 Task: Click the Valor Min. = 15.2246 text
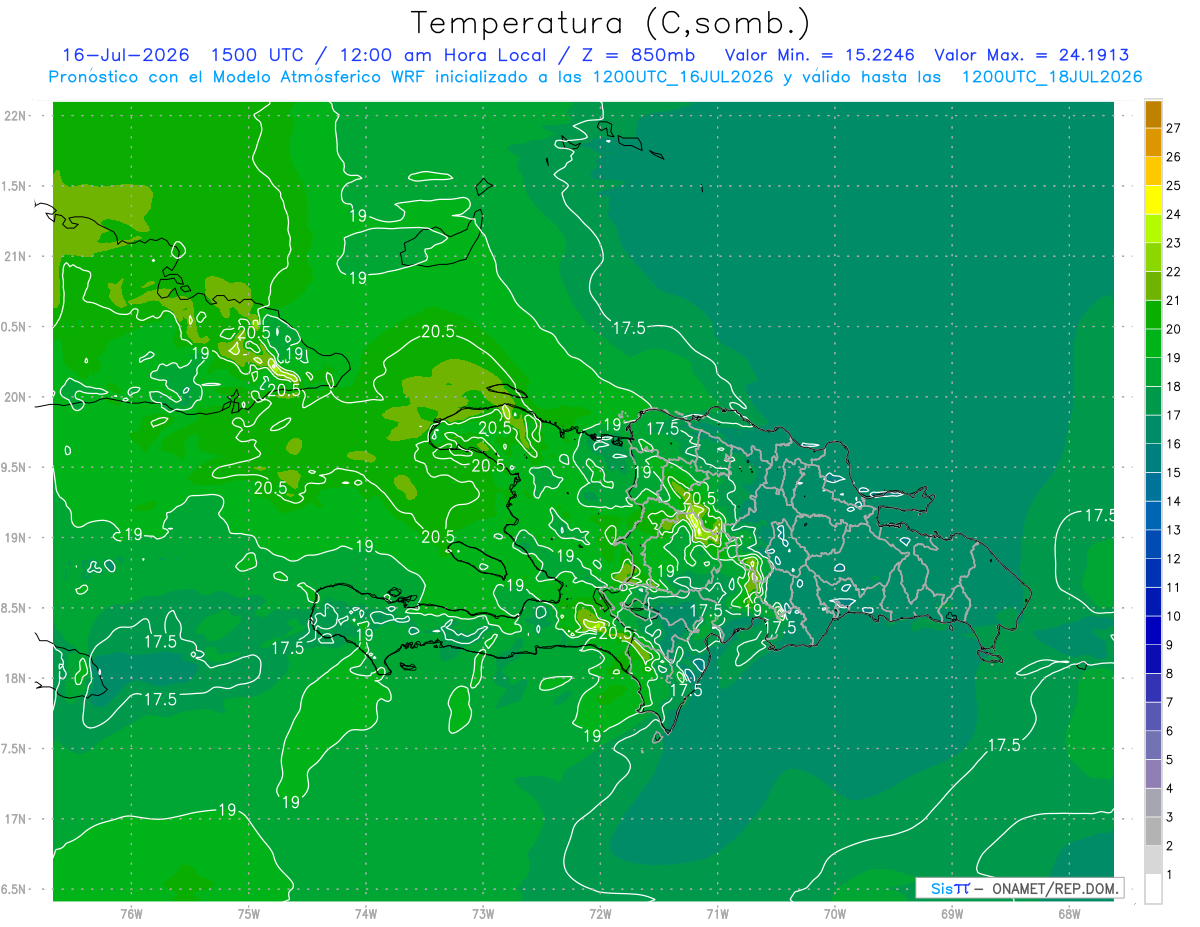click(820, 55)
